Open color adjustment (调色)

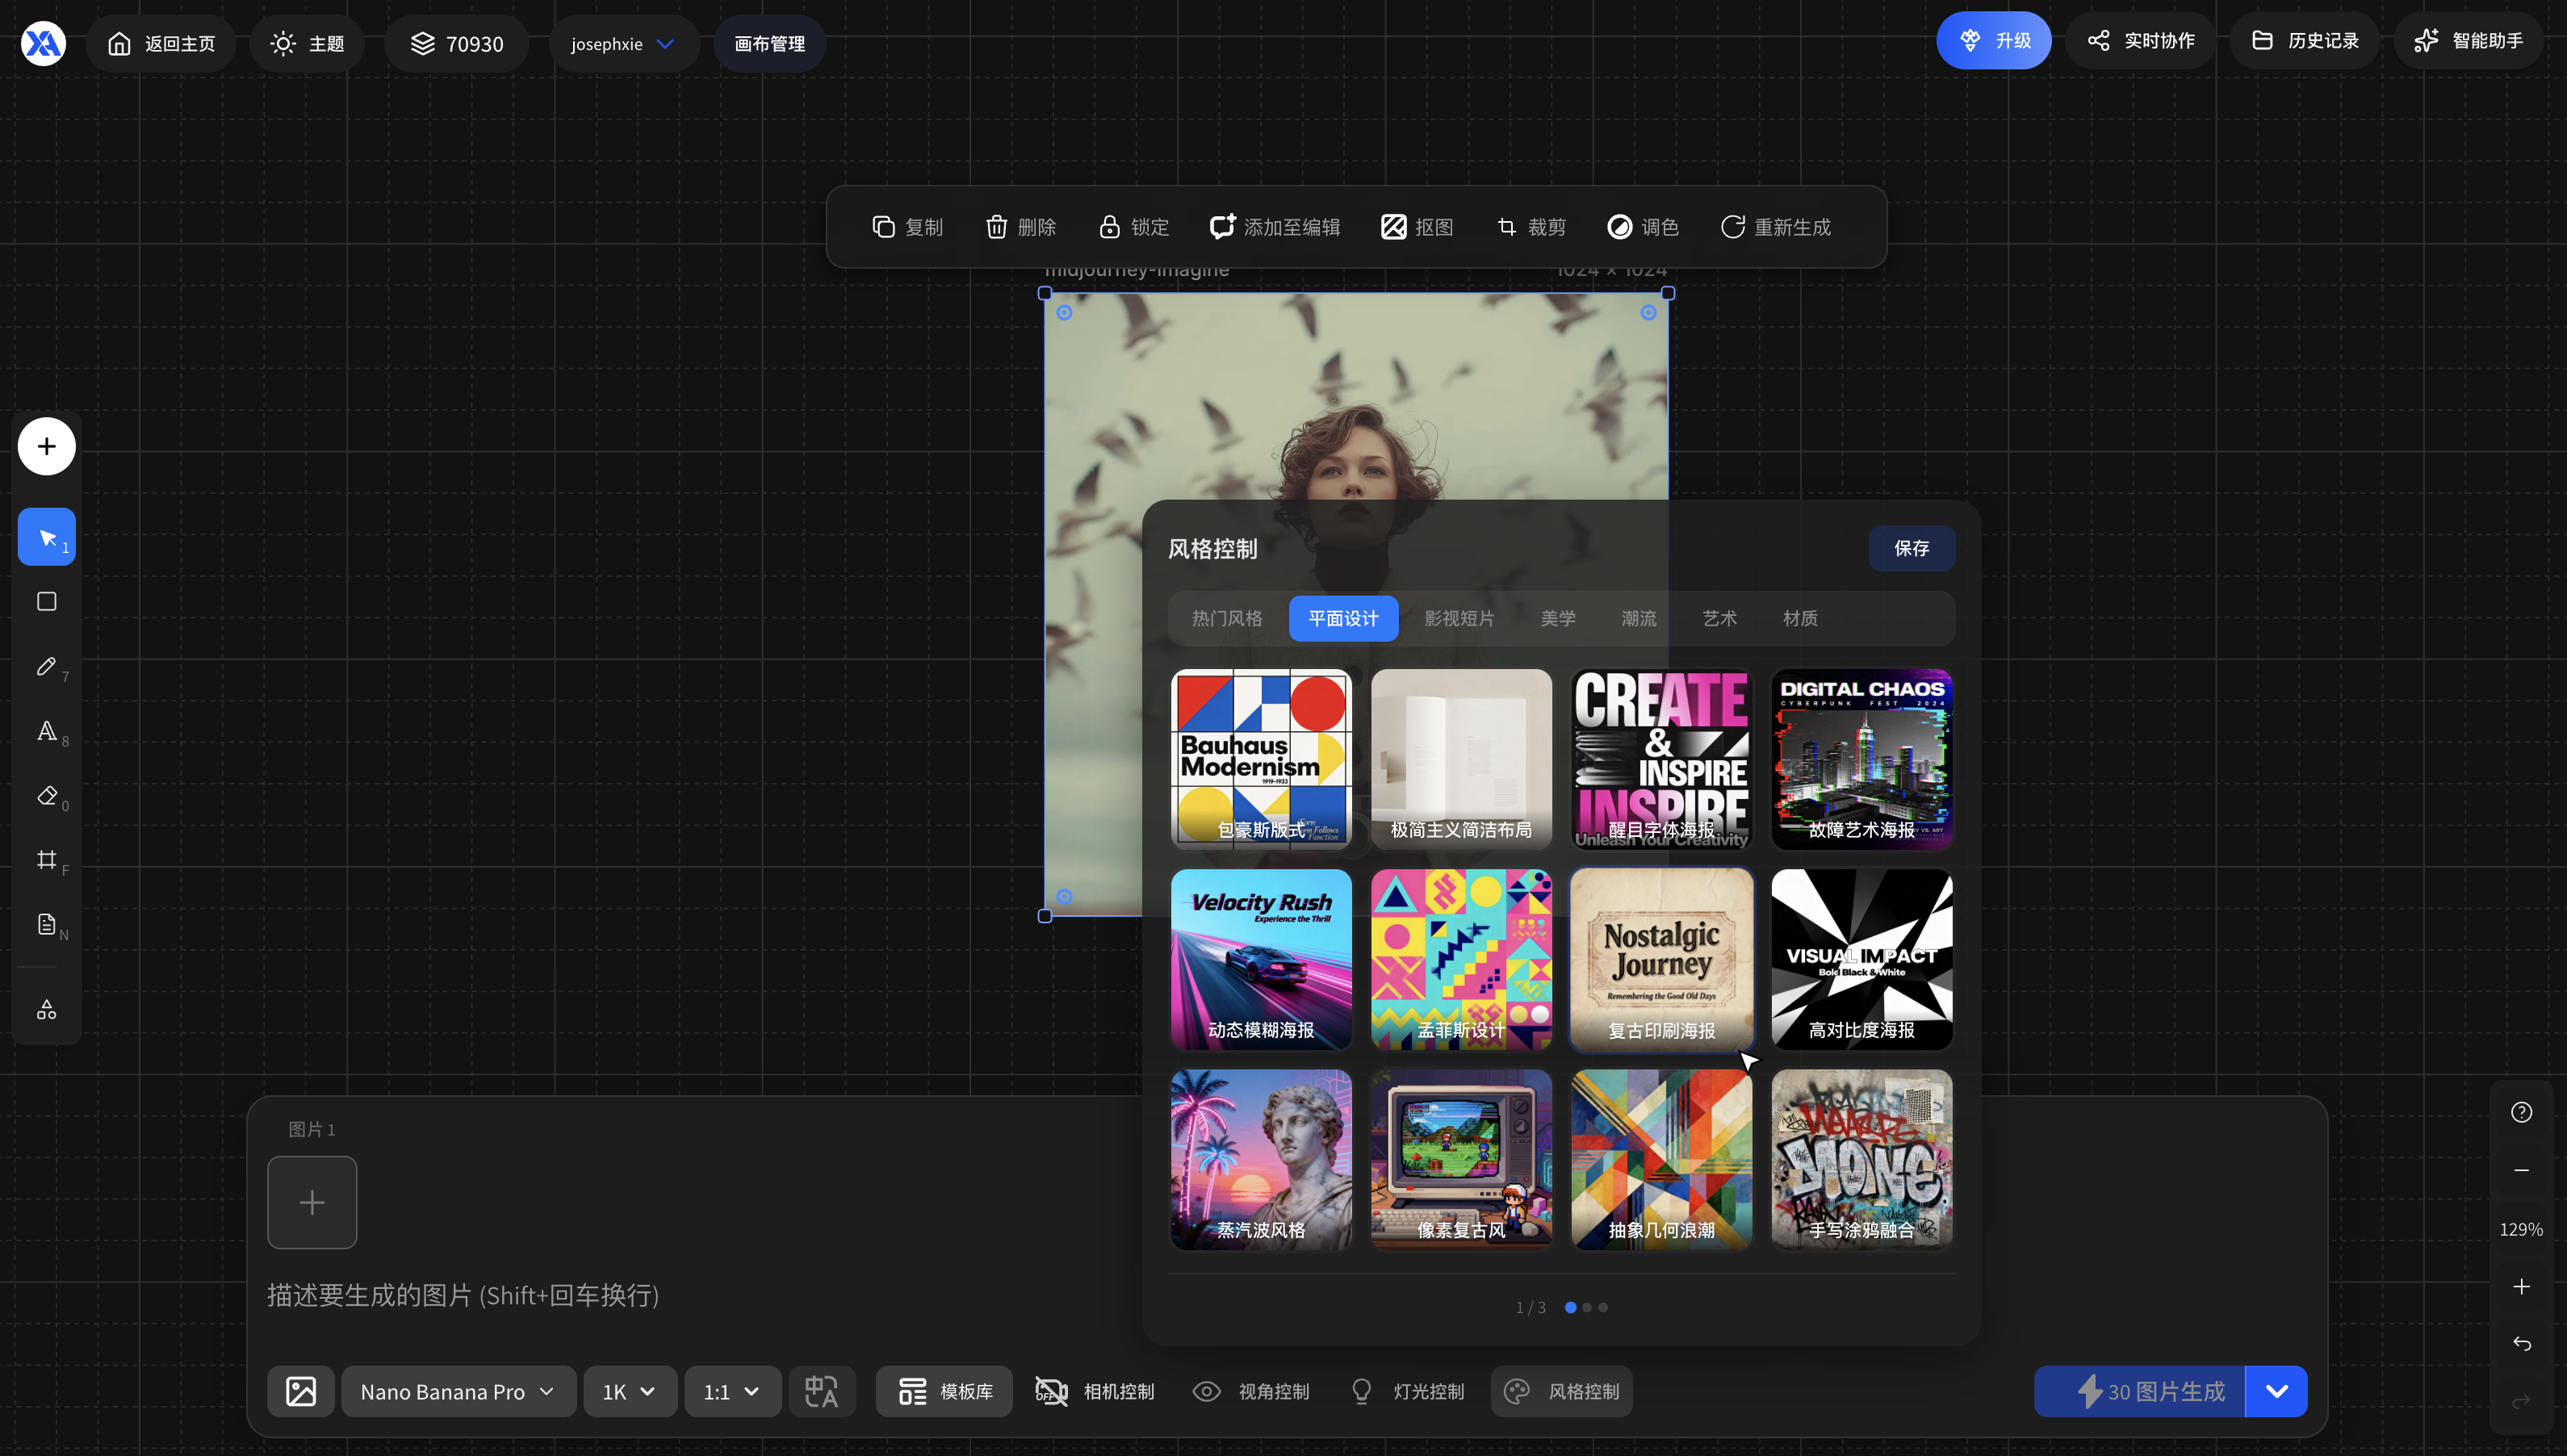coord(1642,227)
